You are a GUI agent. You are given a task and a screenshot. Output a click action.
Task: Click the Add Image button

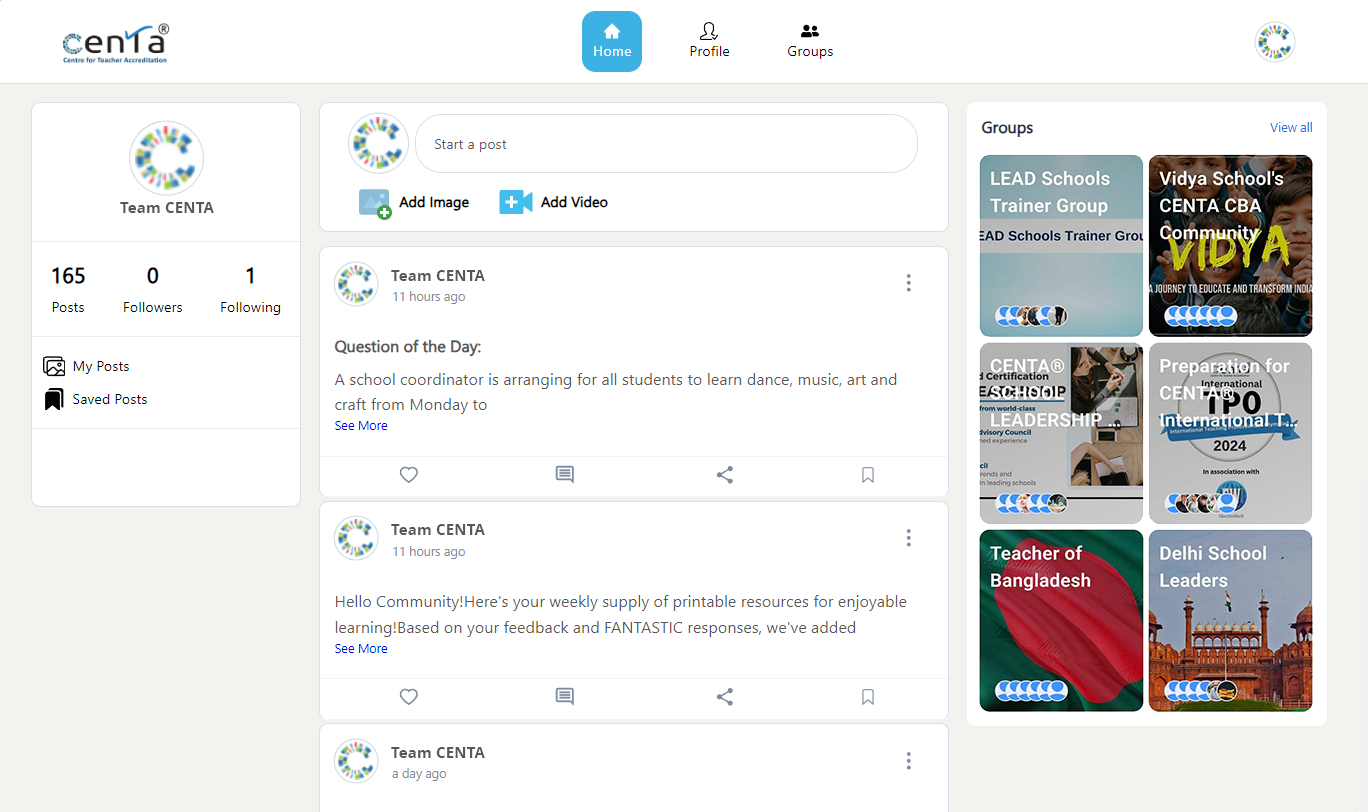point(415,202)
